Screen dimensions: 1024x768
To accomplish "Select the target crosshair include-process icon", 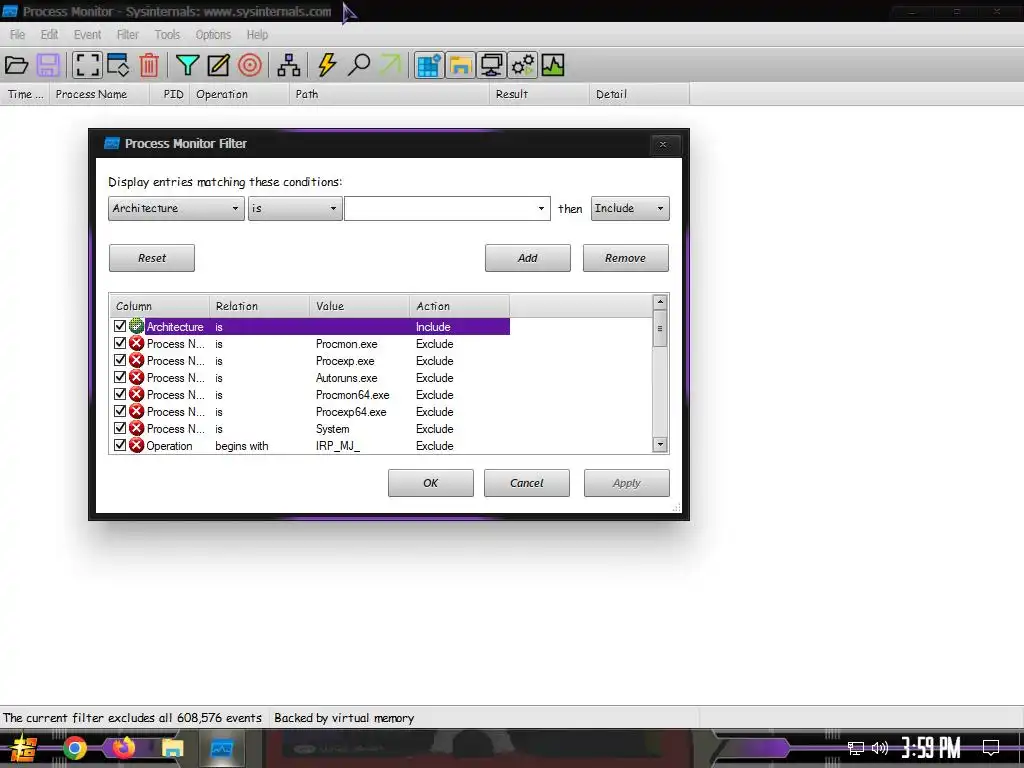I will [x=249, y=65].
